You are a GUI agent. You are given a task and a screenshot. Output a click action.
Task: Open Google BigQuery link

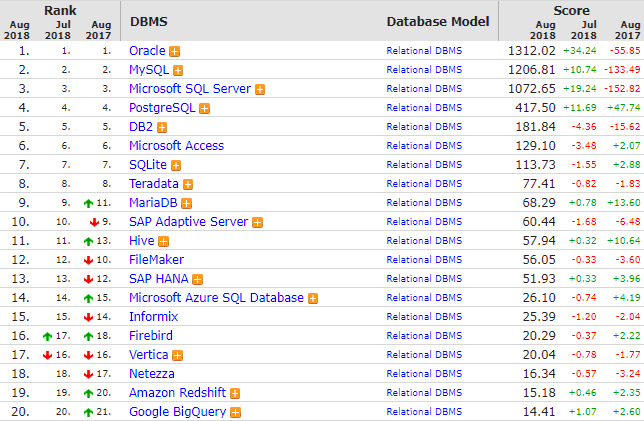tap(177, 412)
